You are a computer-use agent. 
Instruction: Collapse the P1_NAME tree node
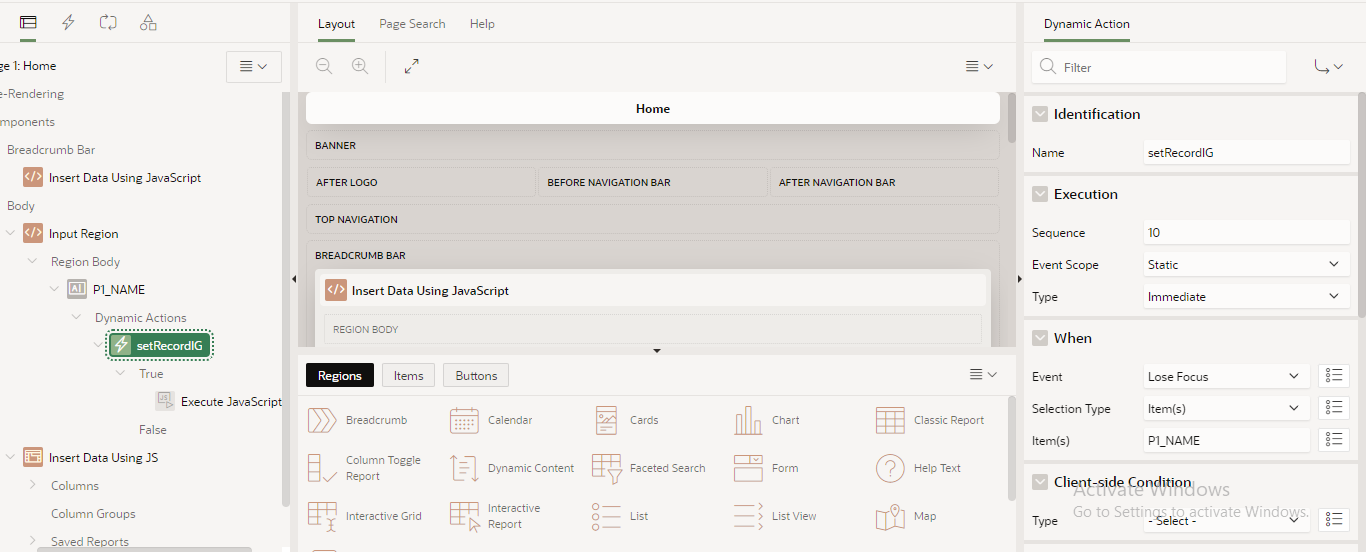click(54, 290)
